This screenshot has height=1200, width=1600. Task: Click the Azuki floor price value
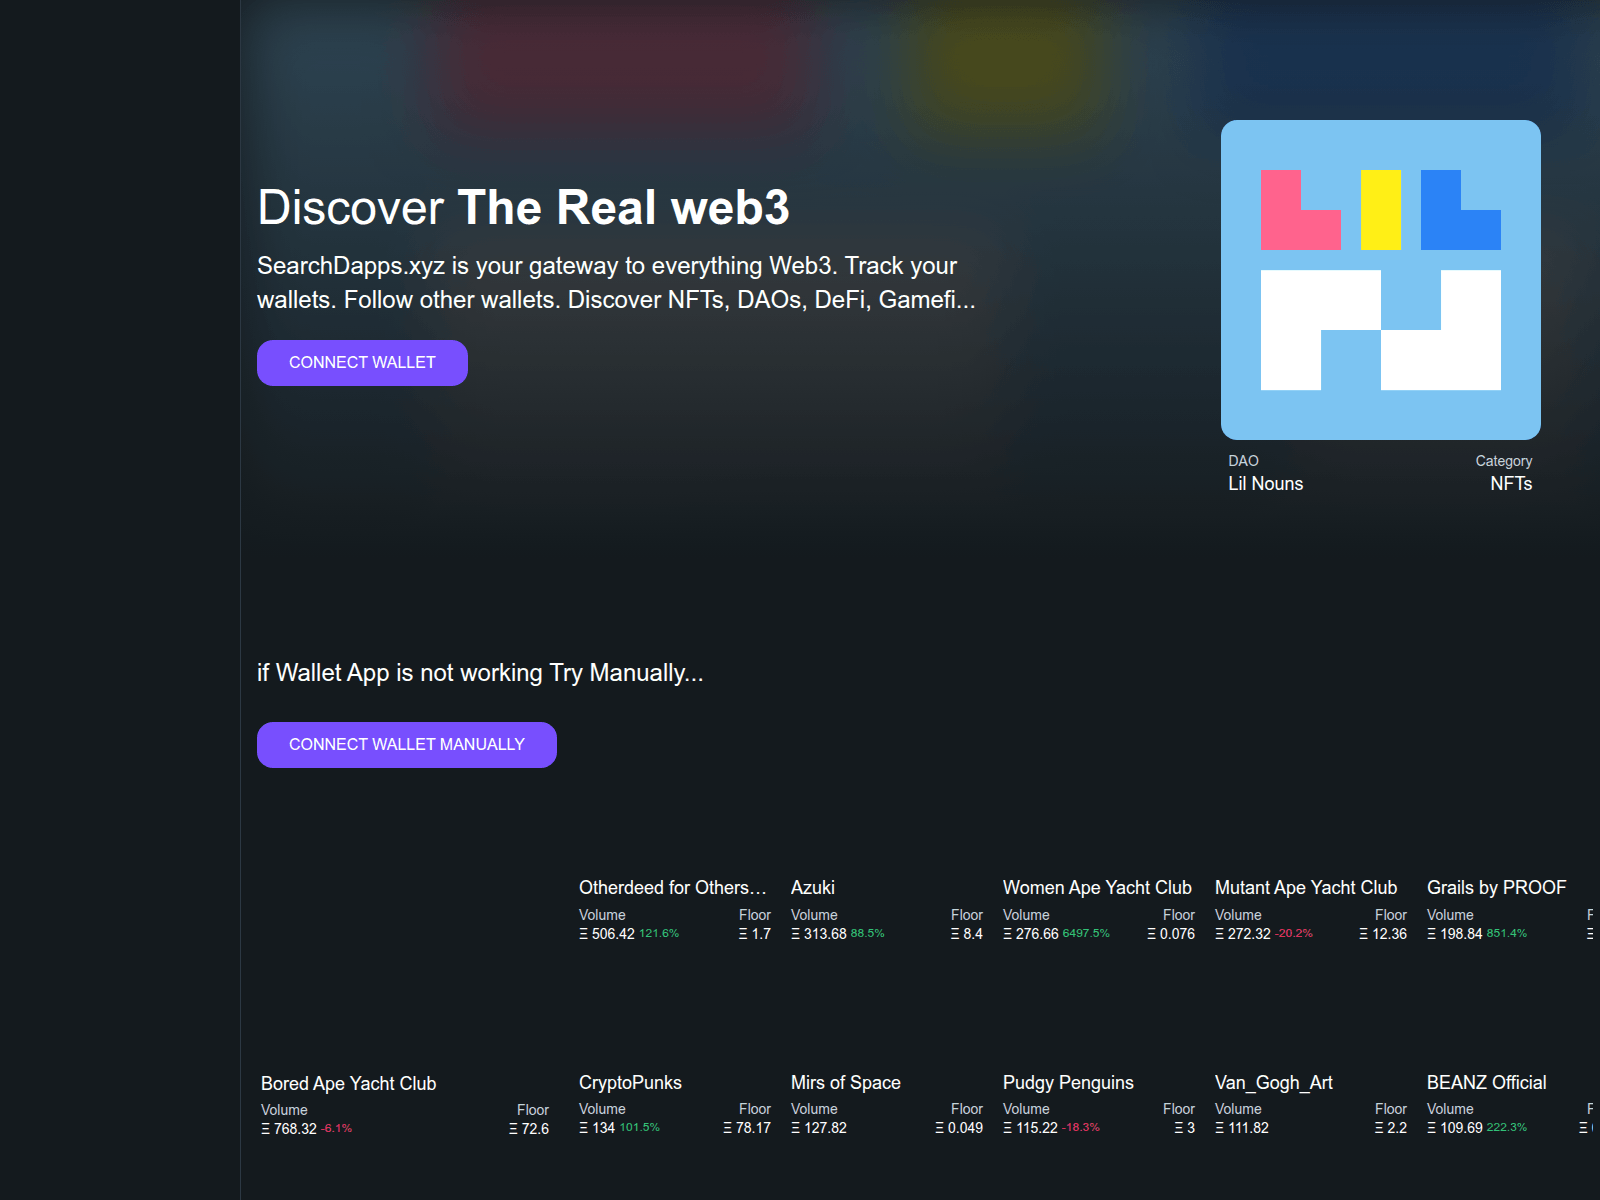pyautogui.click(x=961, y=933)
